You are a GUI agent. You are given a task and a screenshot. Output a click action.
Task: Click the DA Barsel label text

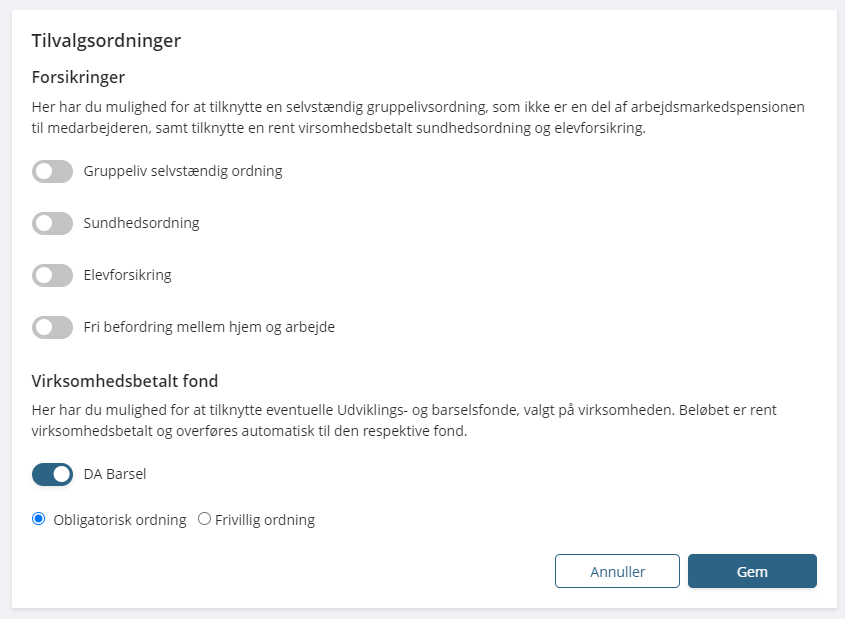[115, 474]
